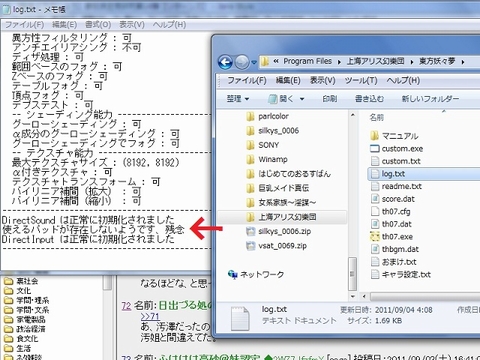Click post number 72 link
Image resolution: width=480 pixels, height=360 pixels.
126,306
